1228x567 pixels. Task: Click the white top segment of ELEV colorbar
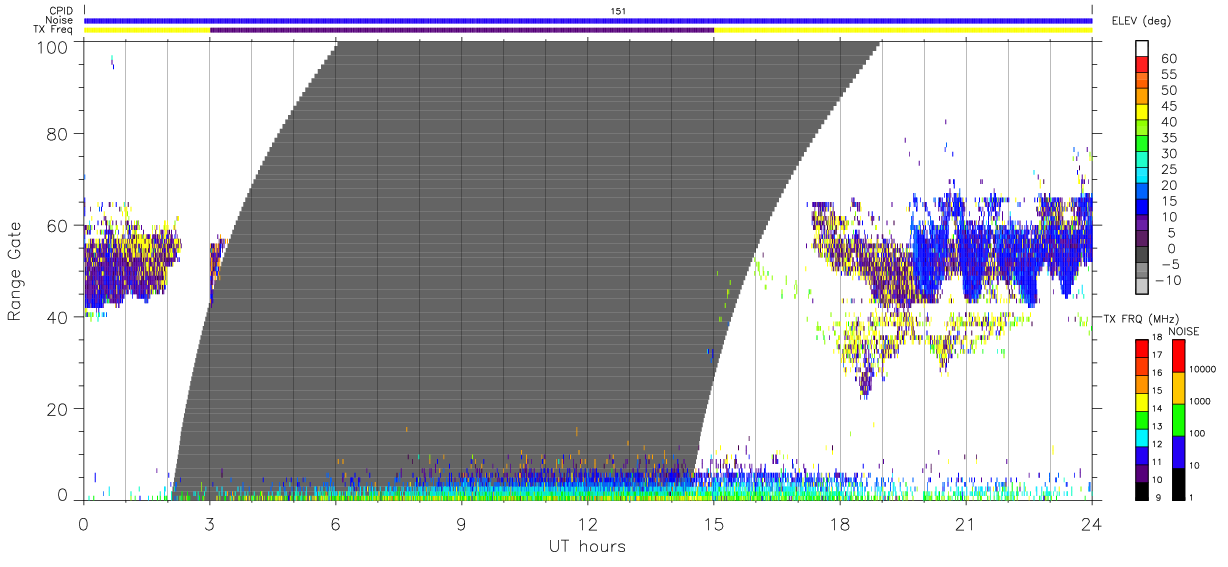point(1142,50)
